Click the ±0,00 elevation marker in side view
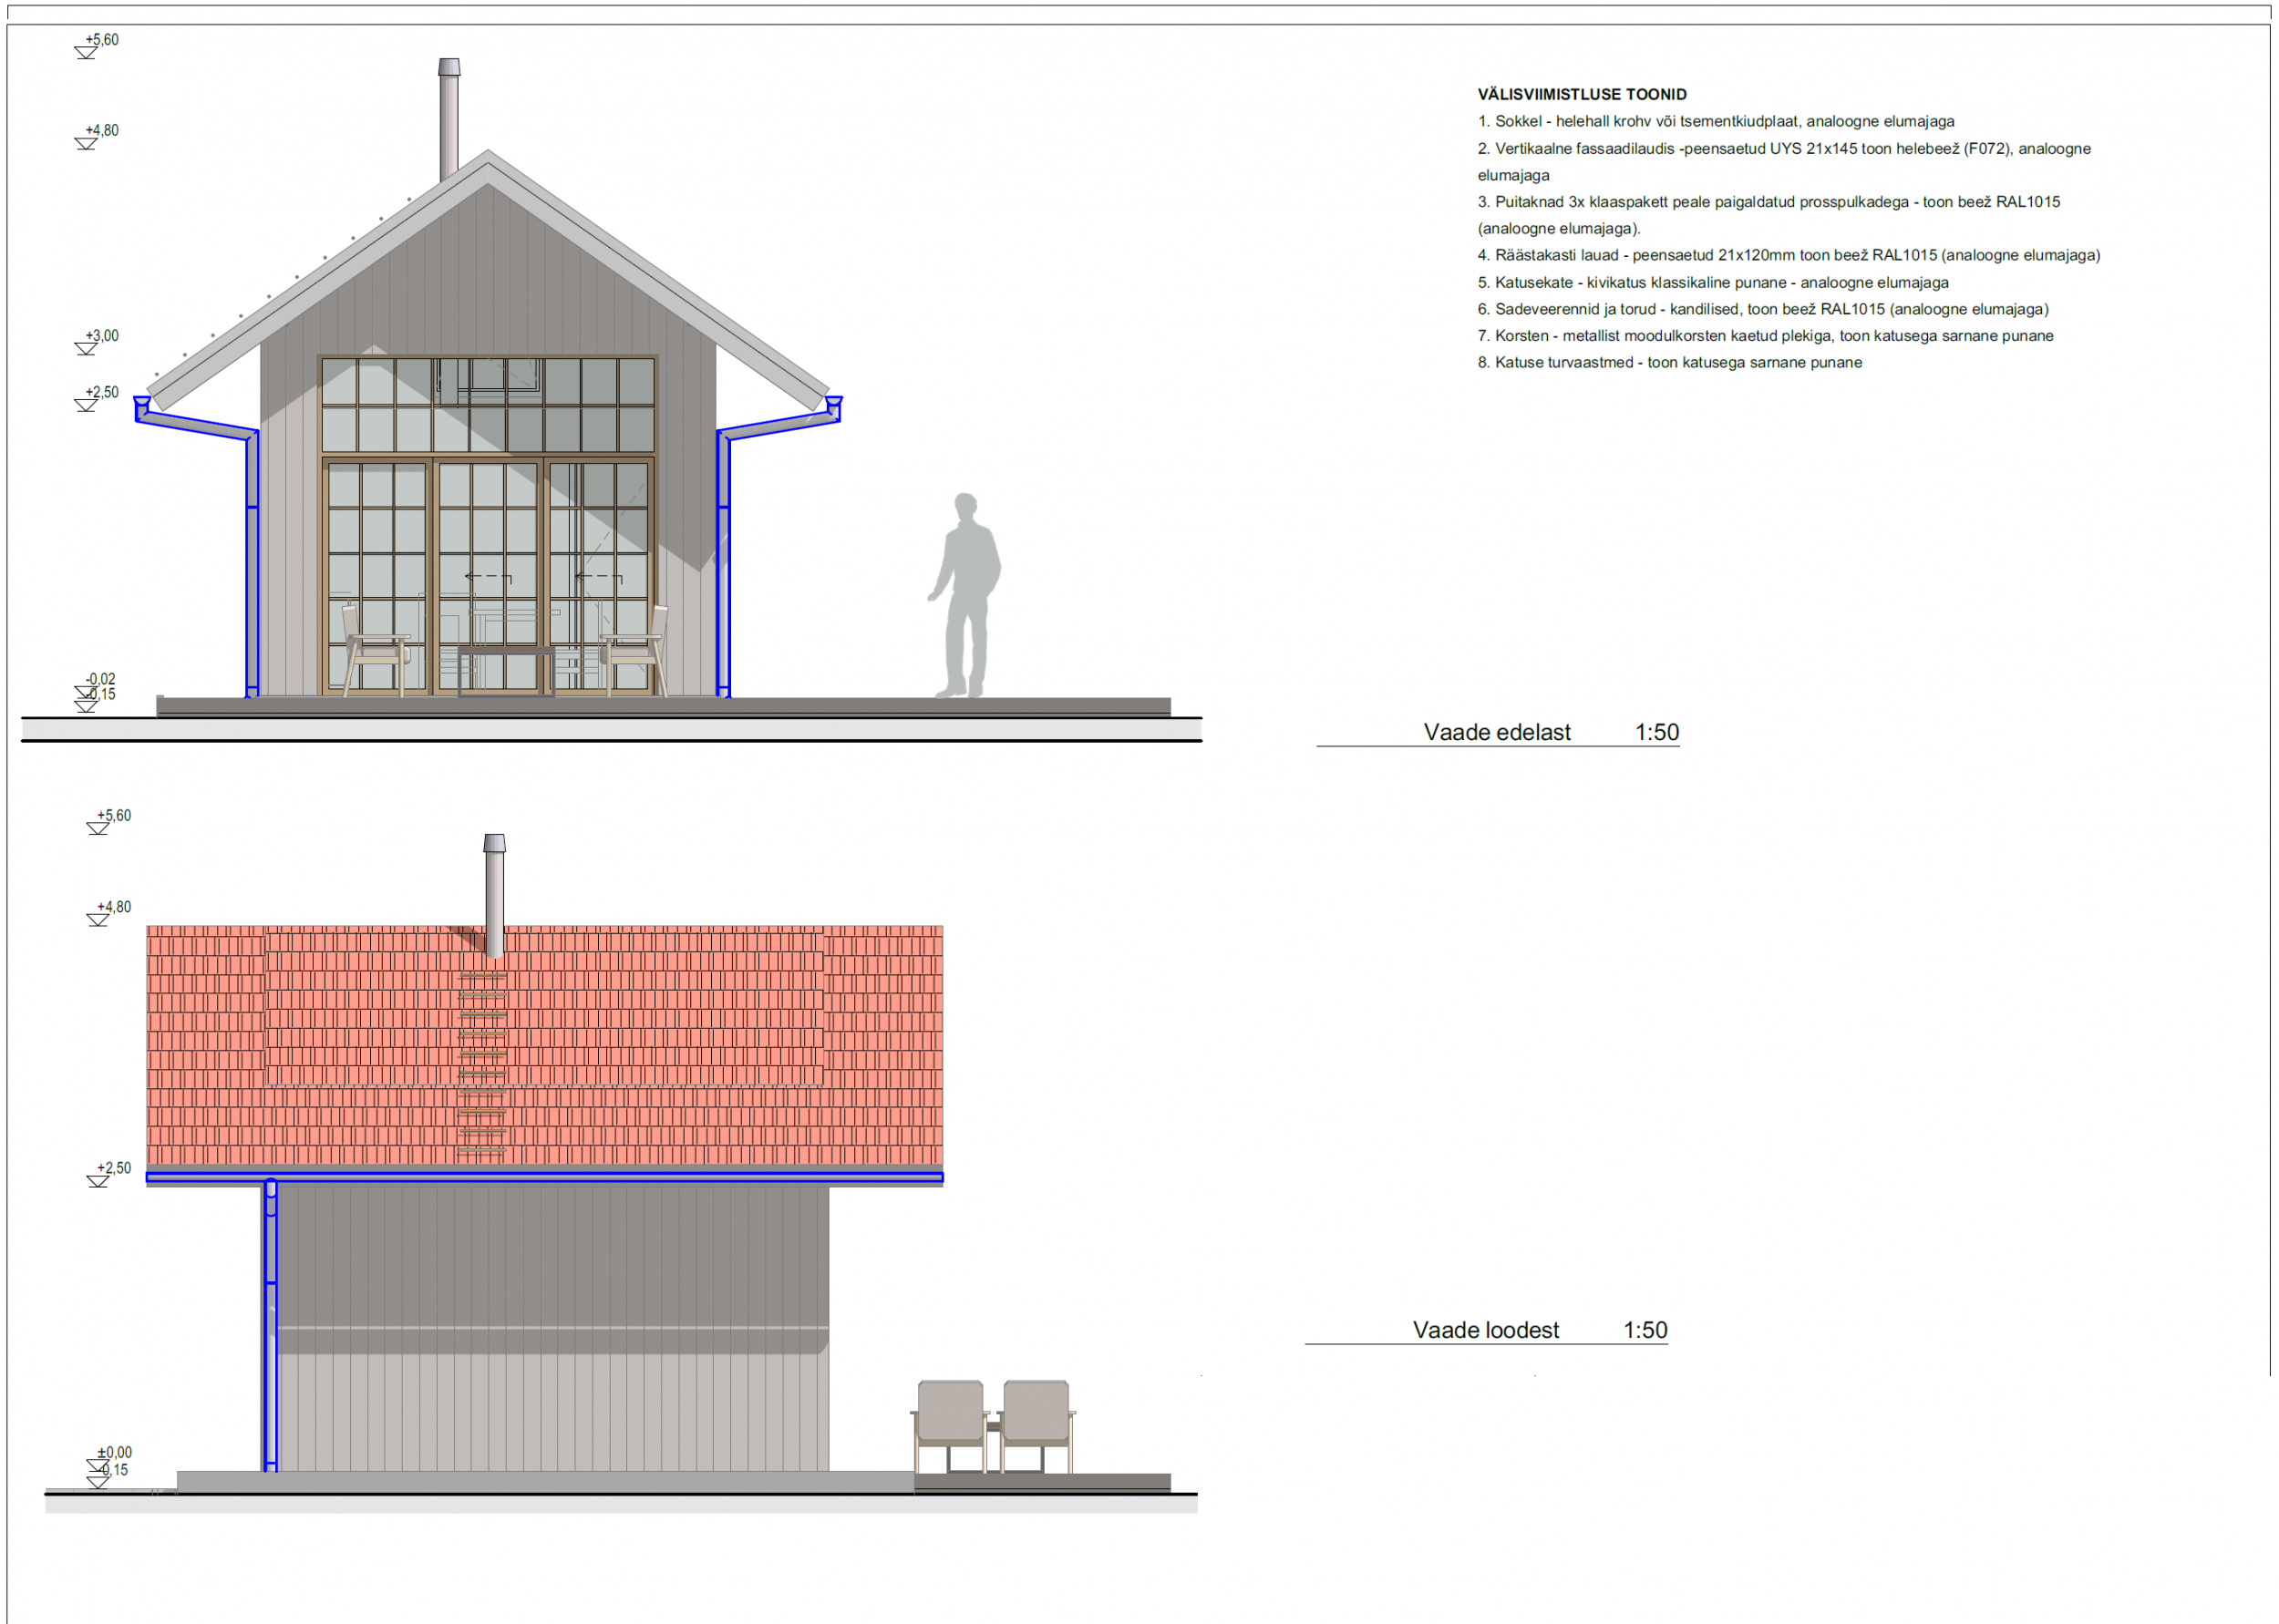This screenshot has width=2279, height=1624. (x=113, y=1454)
